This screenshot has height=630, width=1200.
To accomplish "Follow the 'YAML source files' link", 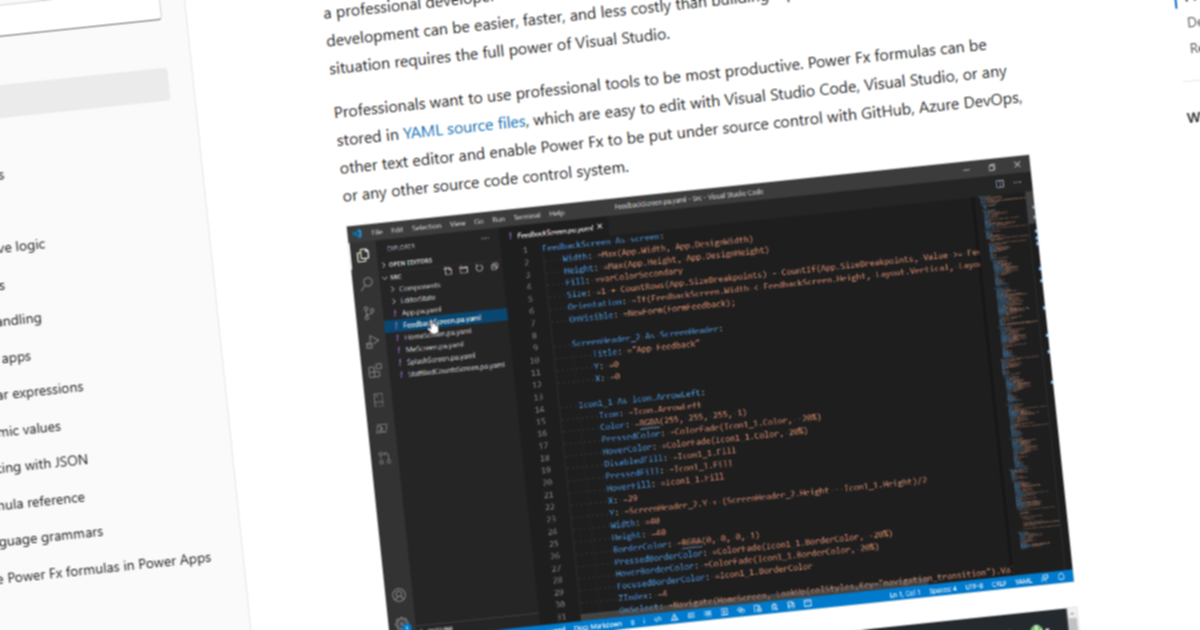I will click(465, 128).
